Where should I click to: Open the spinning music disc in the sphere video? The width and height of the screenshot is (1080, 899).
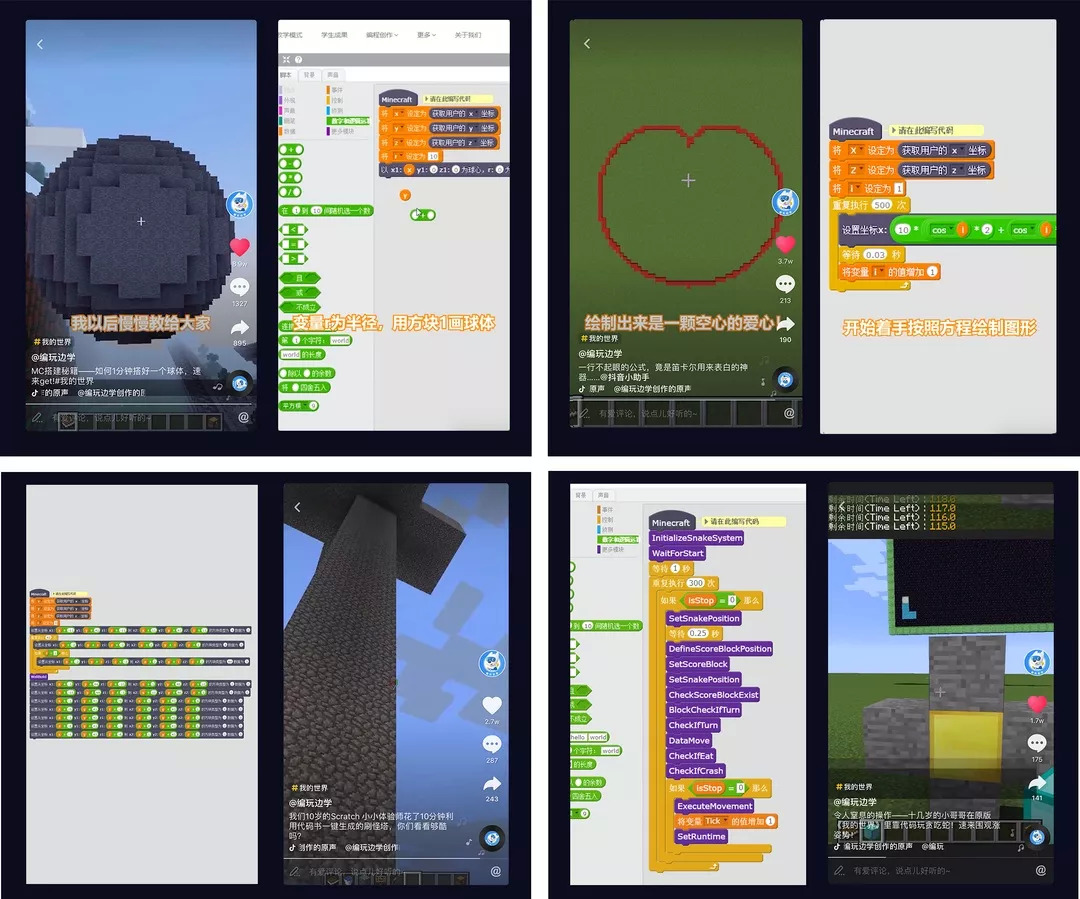[x=240, y=383]
